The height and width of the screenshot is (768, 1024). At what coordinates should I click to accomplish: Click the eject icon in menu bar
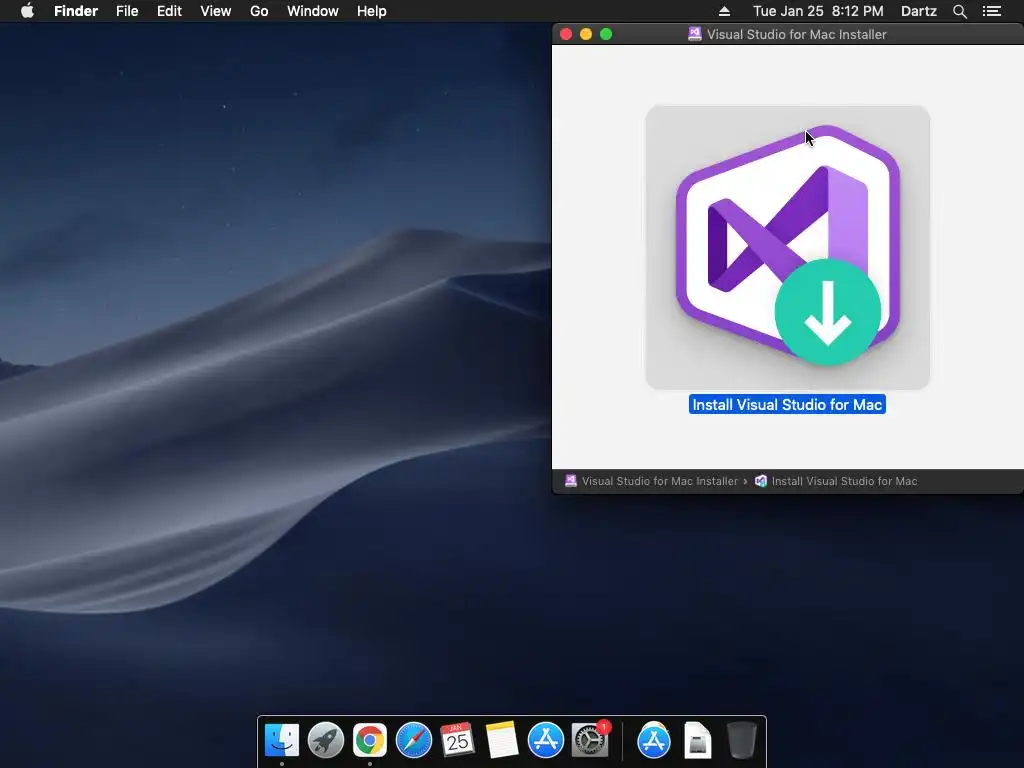coord(724,11)
